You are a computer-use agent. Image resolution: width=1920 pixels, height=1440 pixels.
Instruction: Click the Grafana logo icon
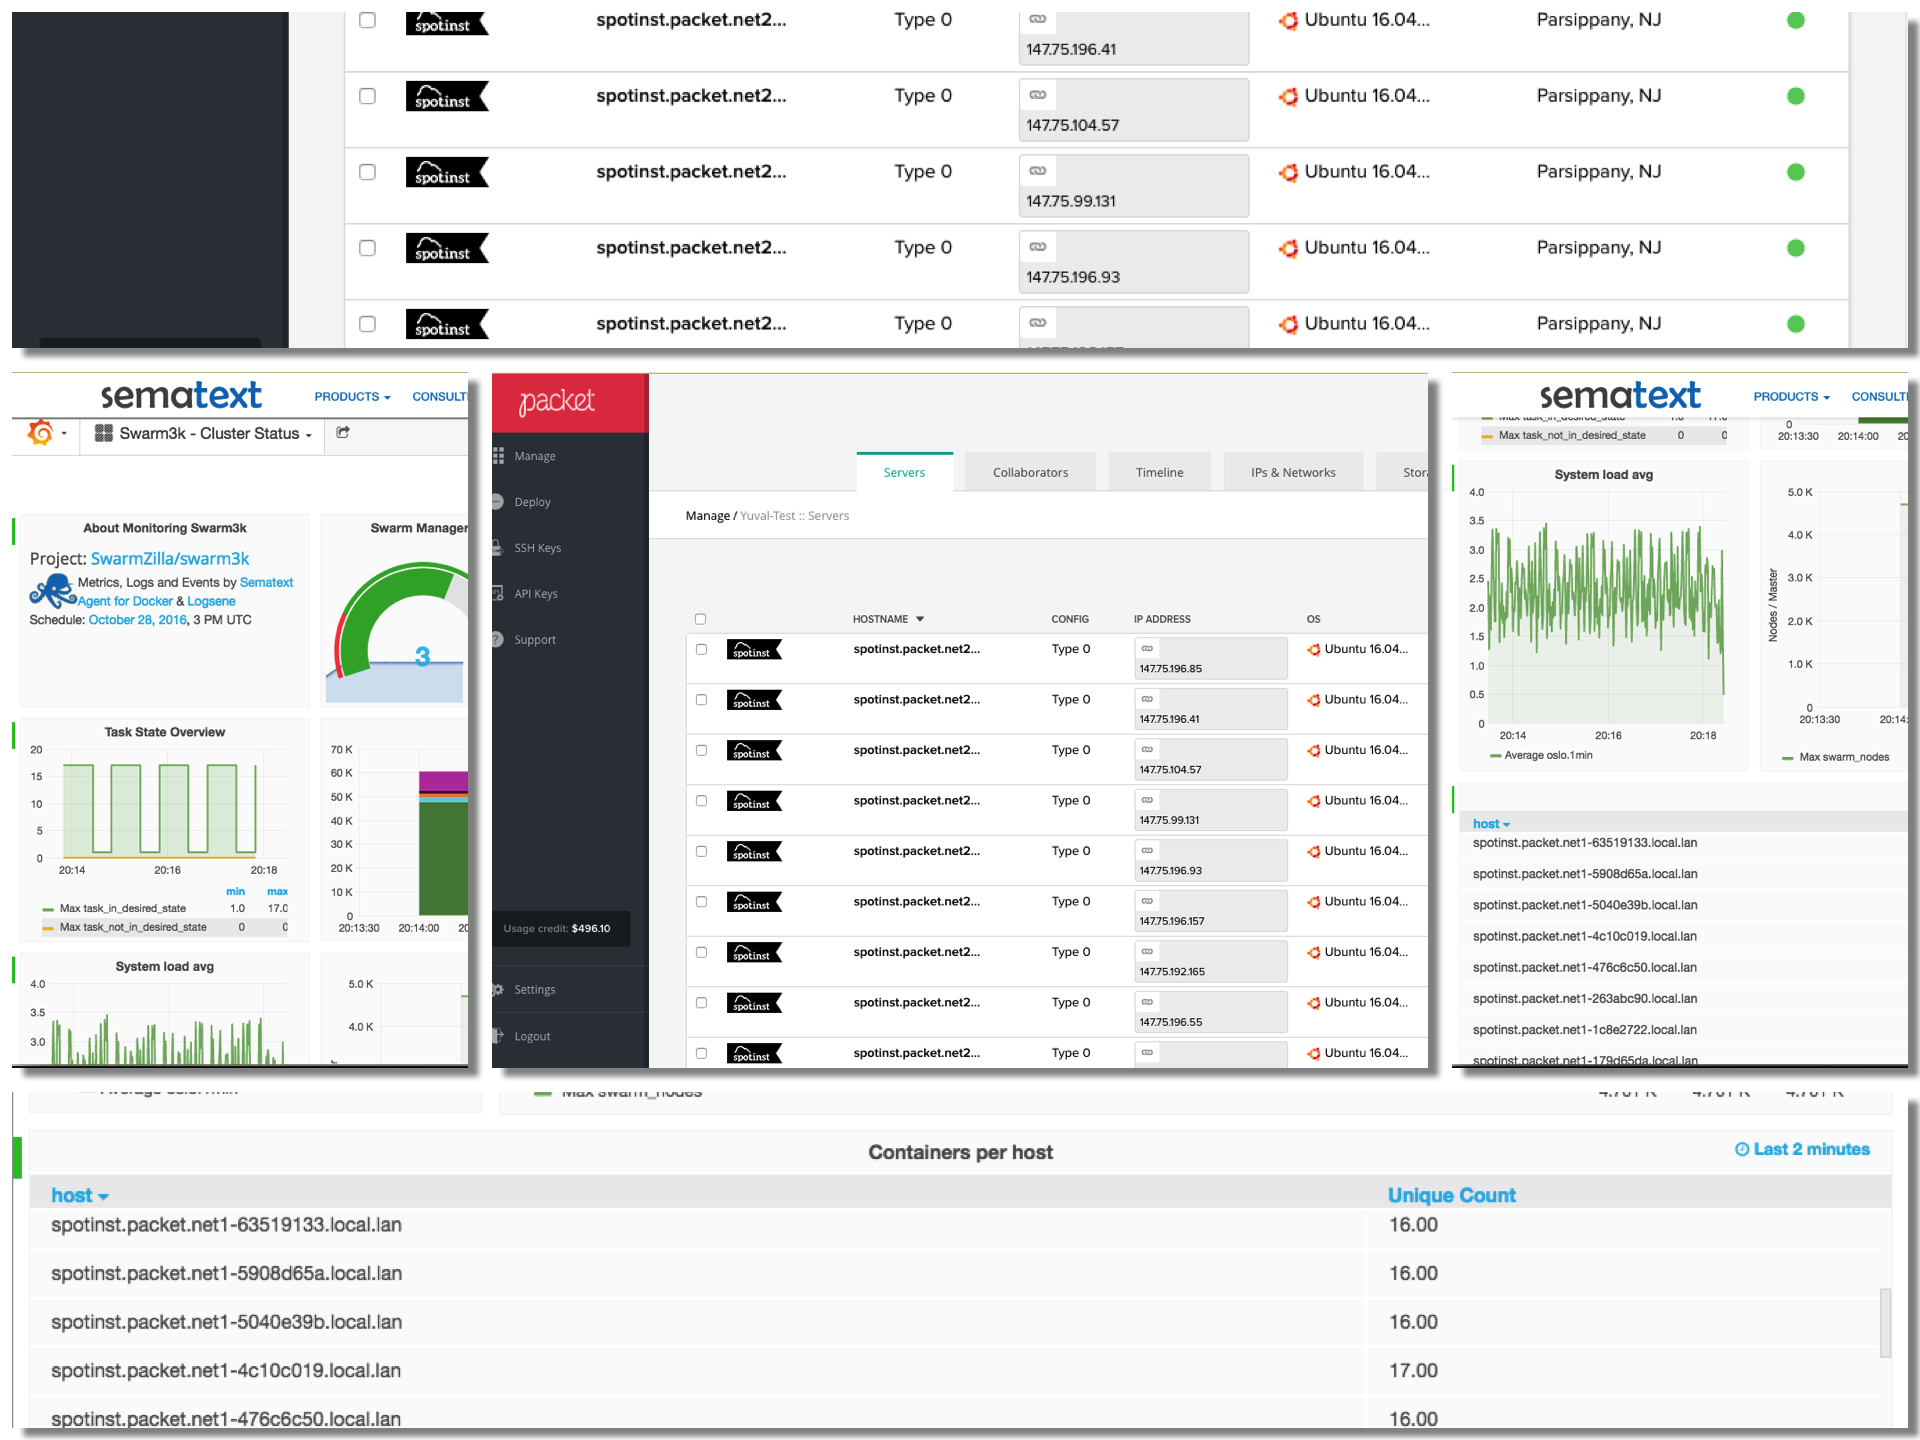41,433
